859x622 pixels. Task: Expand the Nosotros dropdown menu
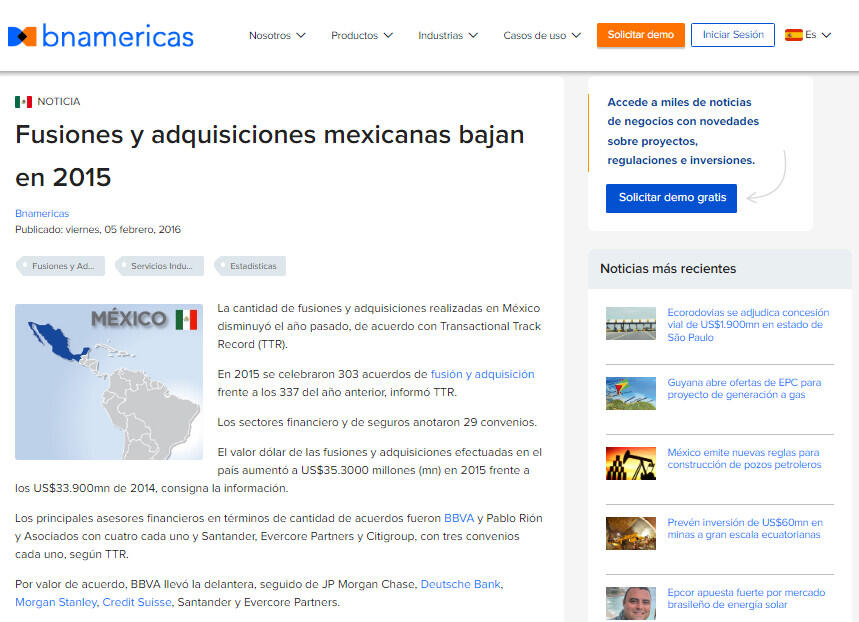[277, 35]
